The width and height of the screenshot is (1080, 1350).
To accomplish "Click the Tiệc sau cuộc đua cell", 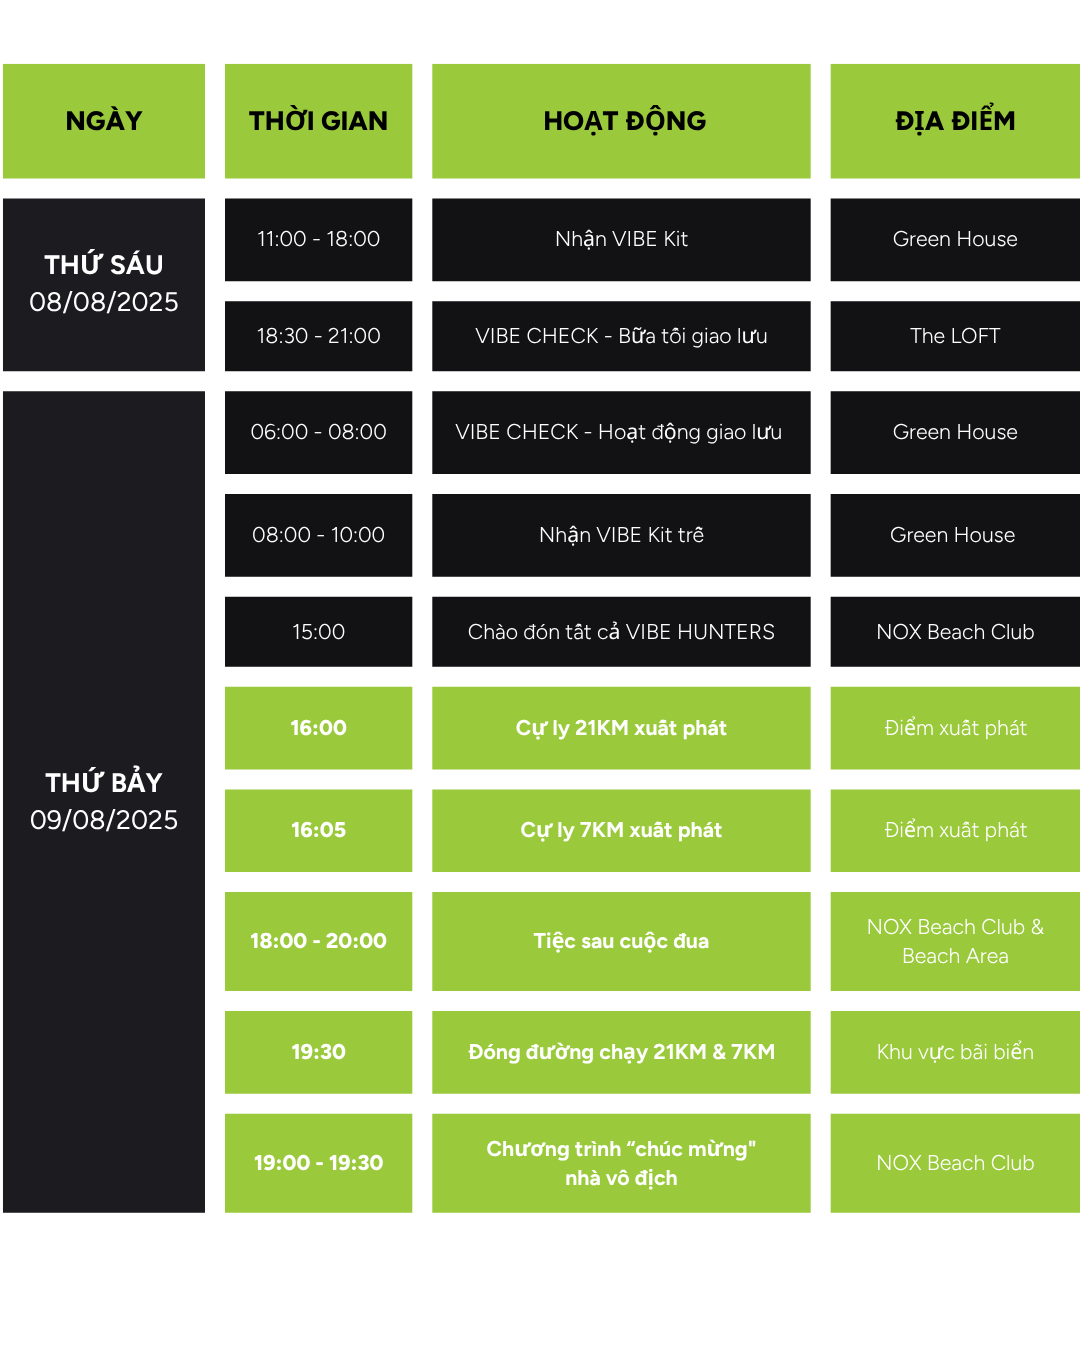I will tap(621, 941).
